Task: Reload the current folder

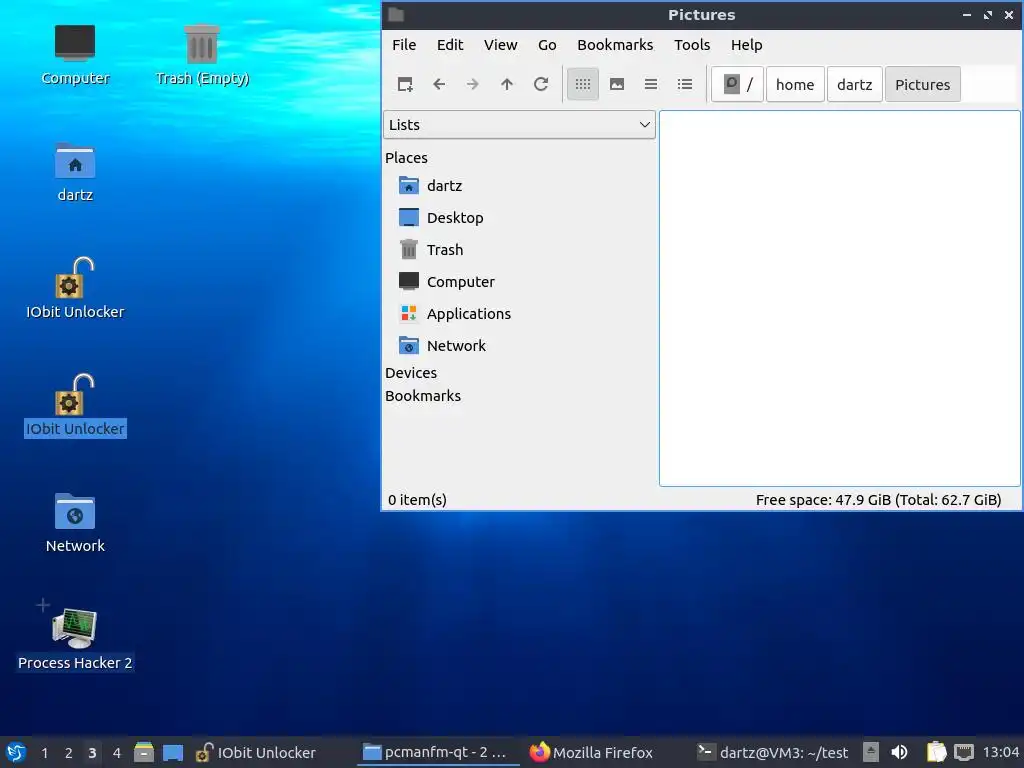Action: pyautogui.click(x=541, y=84)
